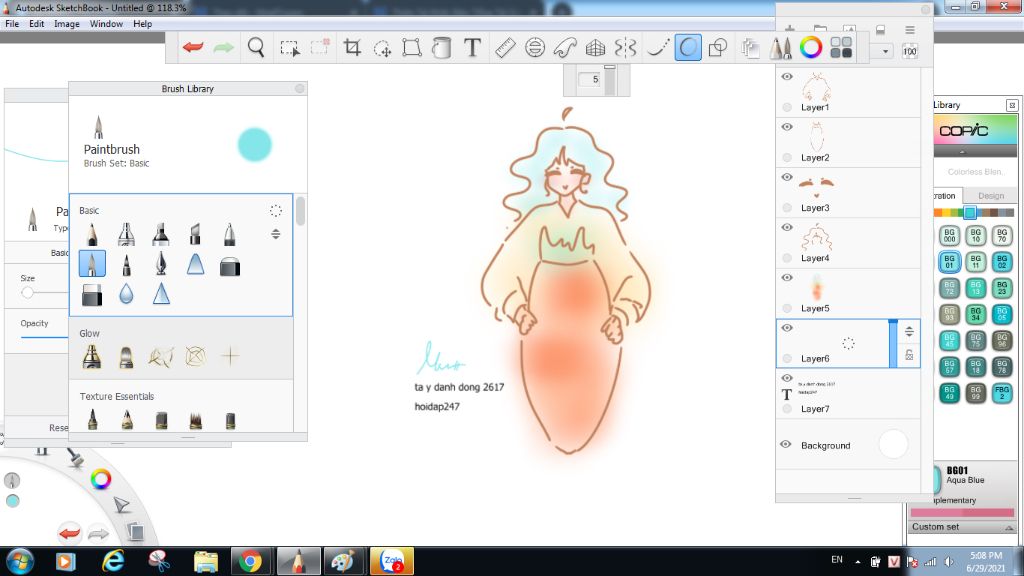
Task: Click the Basic brush set reorder arrows
Action: point(276,234)
